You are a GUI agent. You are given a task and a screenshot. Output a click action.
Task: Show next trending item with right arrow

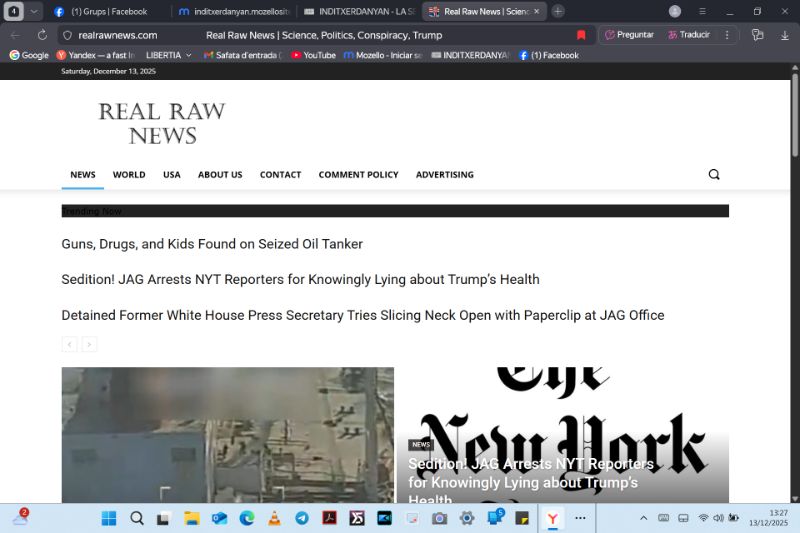coord(89,344)
